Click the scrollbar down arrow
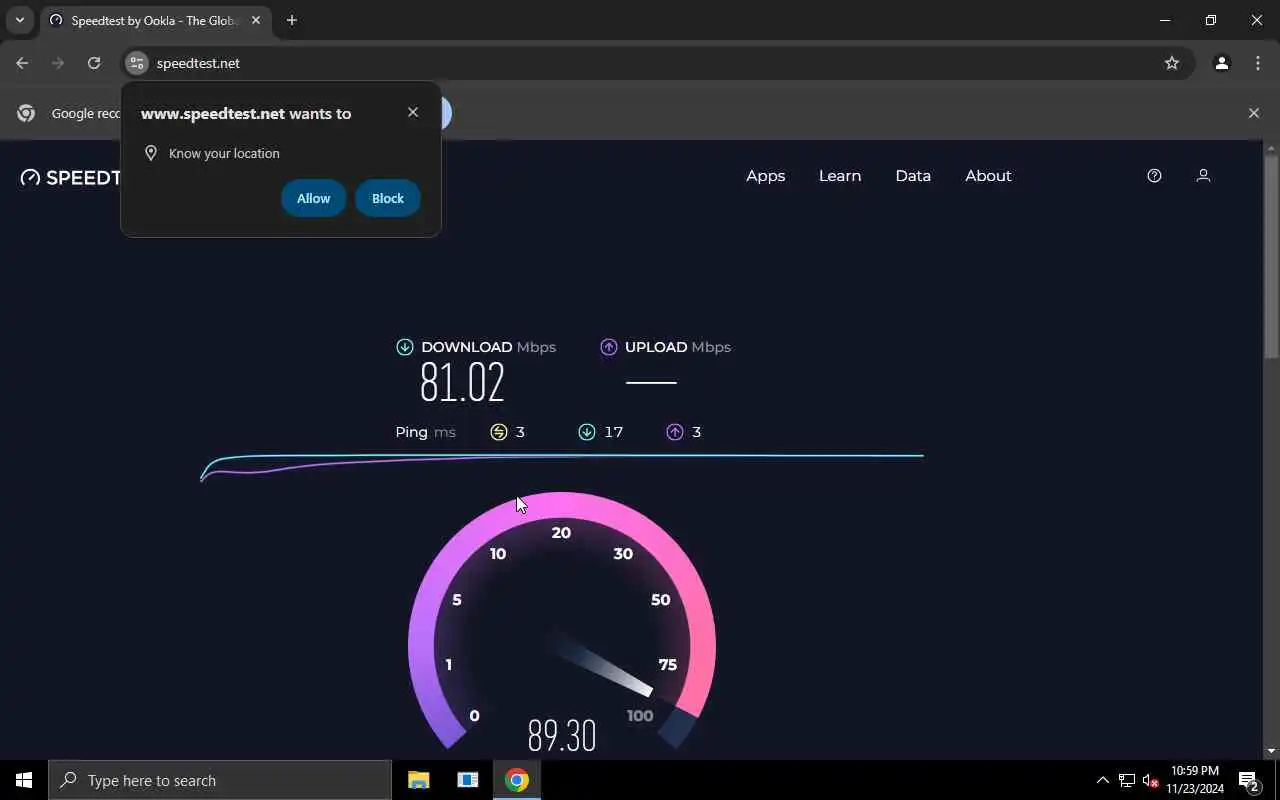This screenshot has width=1280, height=800. 1271,751
